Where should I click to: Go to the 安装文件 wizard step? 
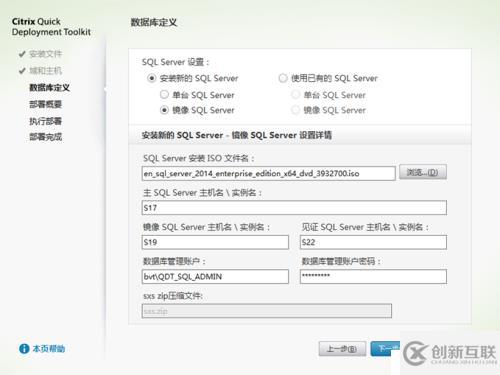[46, 54]
